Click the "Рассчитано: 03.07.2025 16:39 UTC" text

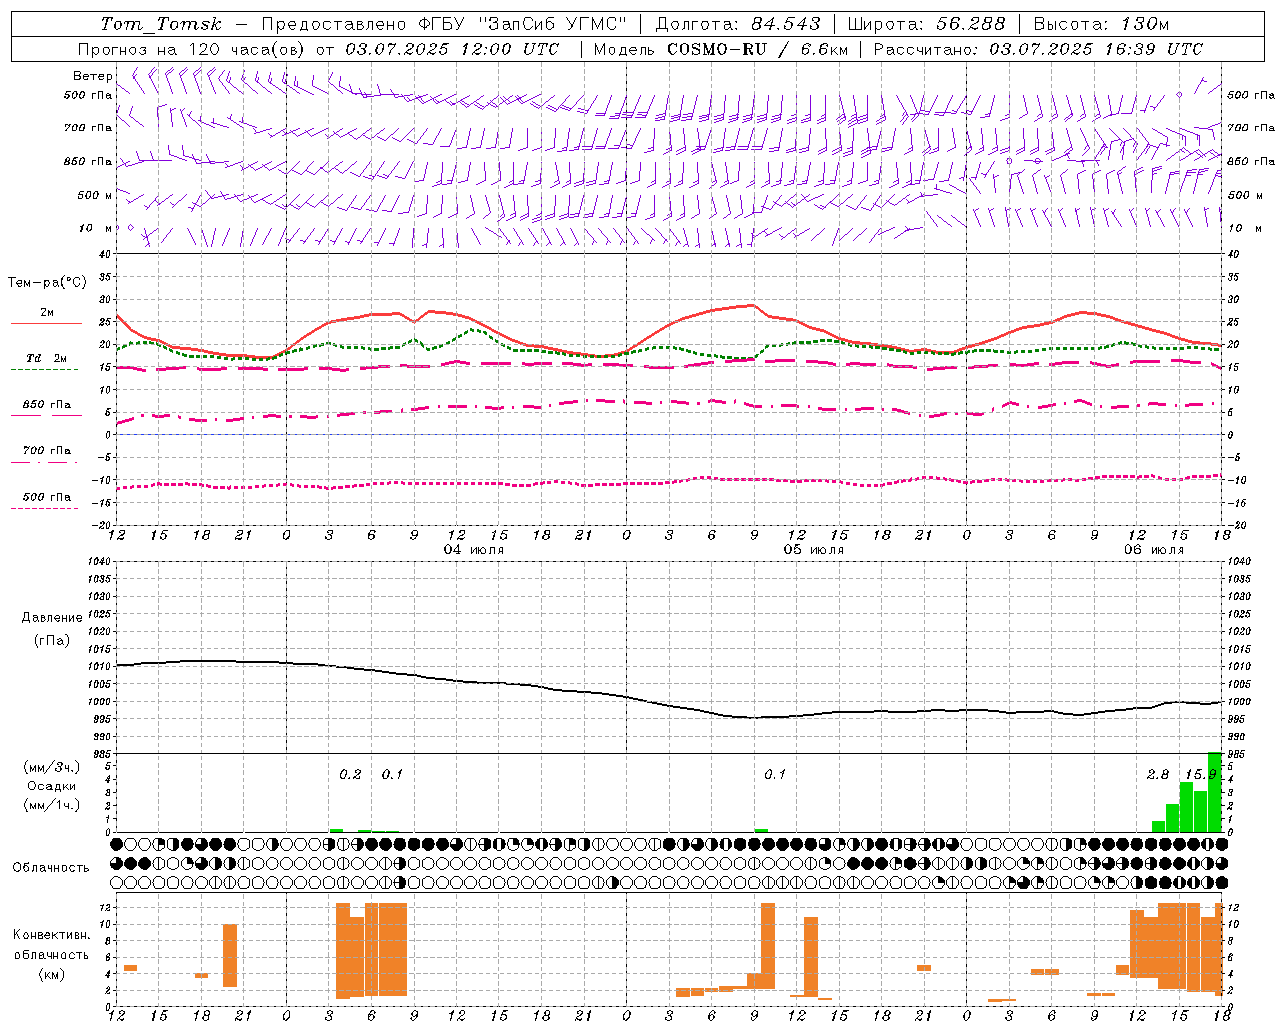coord(1038,49)
